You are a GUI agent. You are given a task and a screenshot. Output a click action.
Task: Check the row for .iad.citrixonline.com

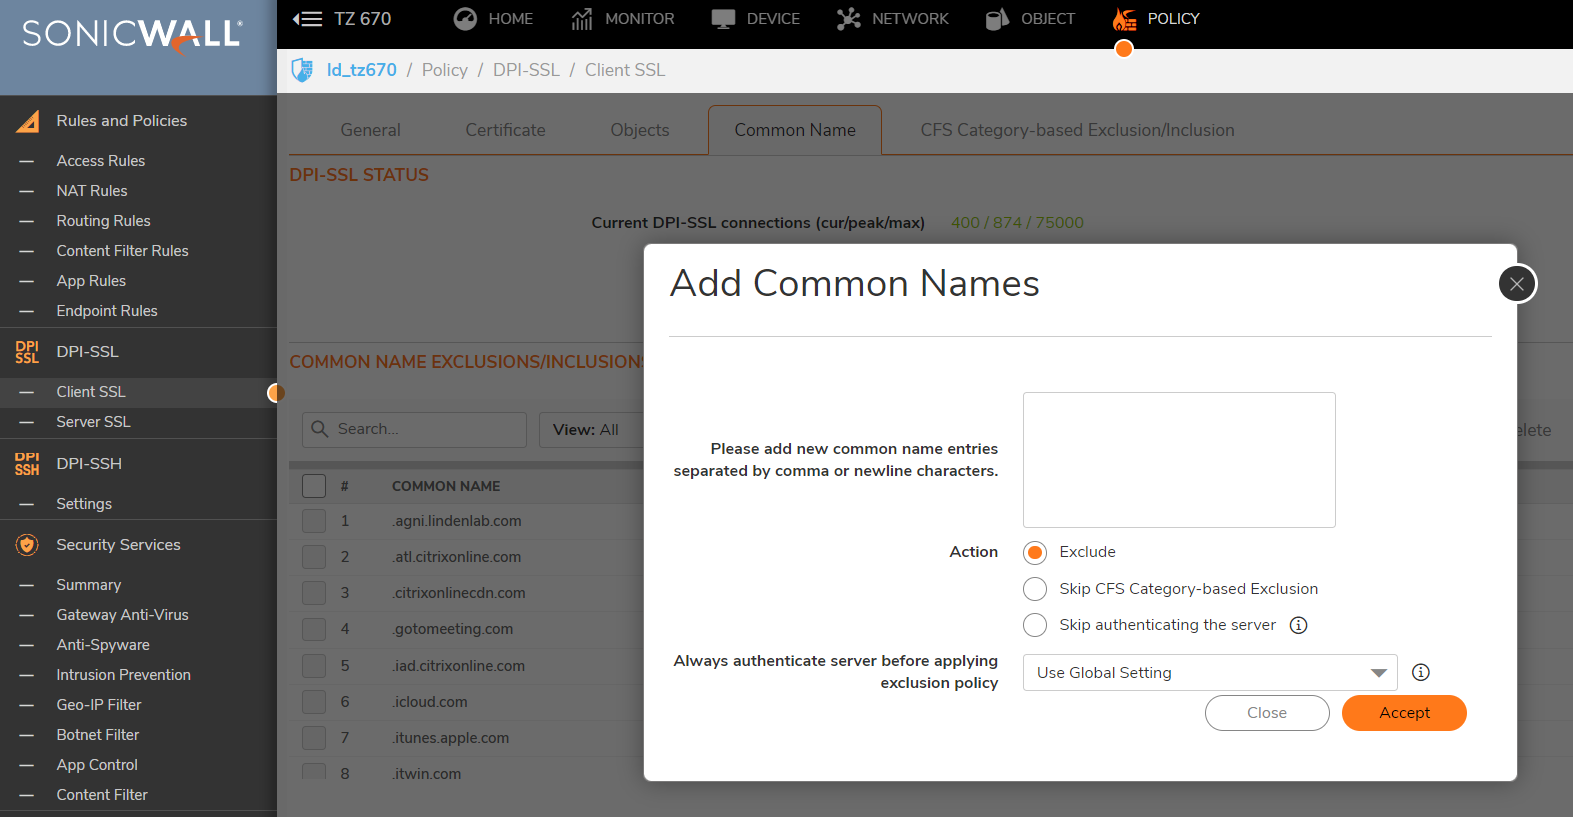pos(314,666)
